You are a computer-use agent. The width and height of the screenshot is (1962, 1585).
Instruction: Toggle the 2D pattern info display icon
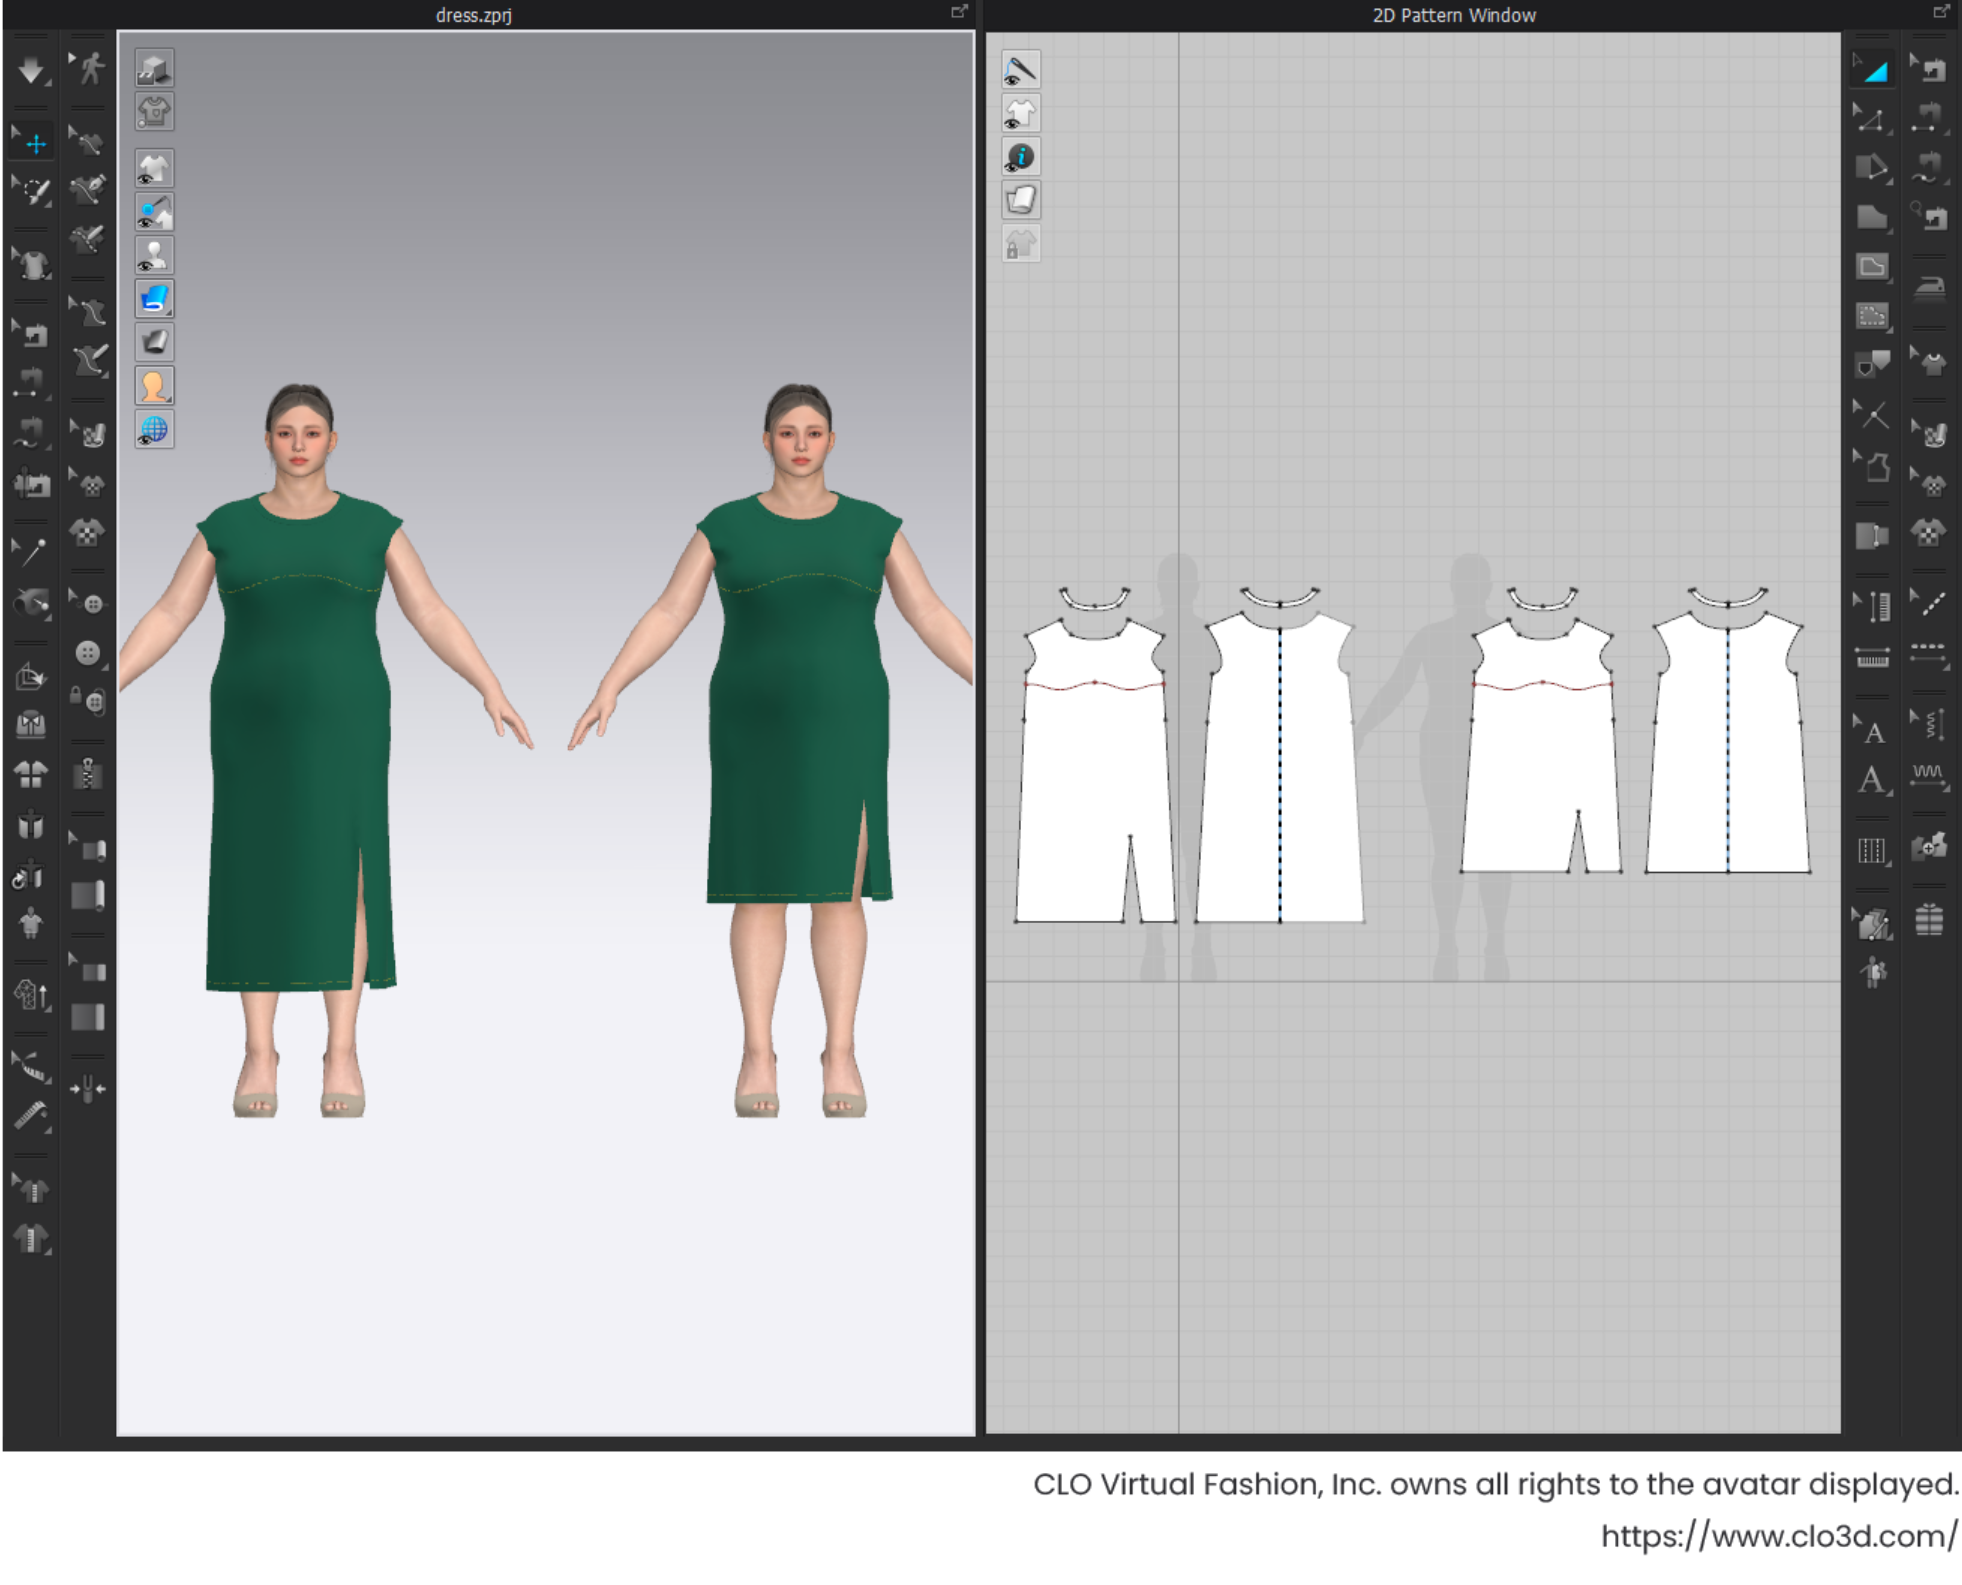pyautogui.click(x=1020, y=157)
